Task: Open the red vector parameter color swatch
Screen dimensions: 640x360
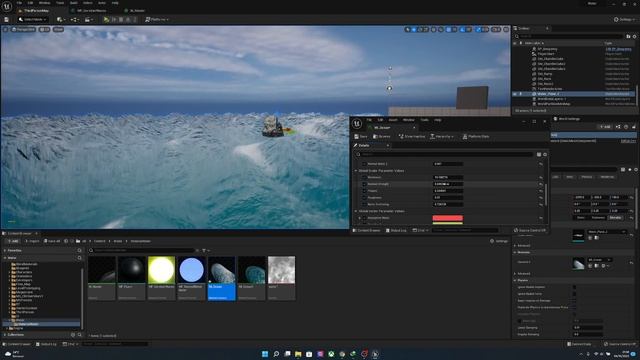Action: coord(447,218)
